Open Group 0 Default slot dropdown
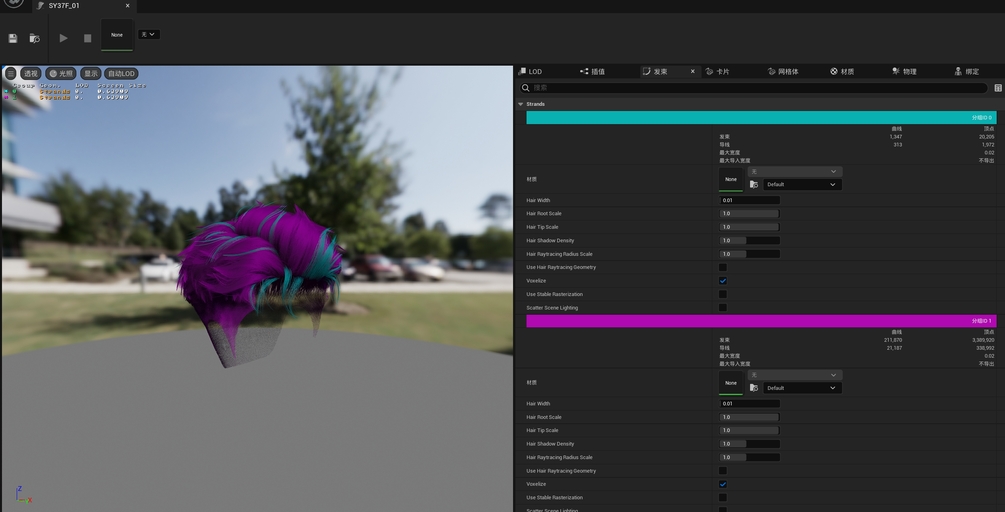 coord(802,185)
